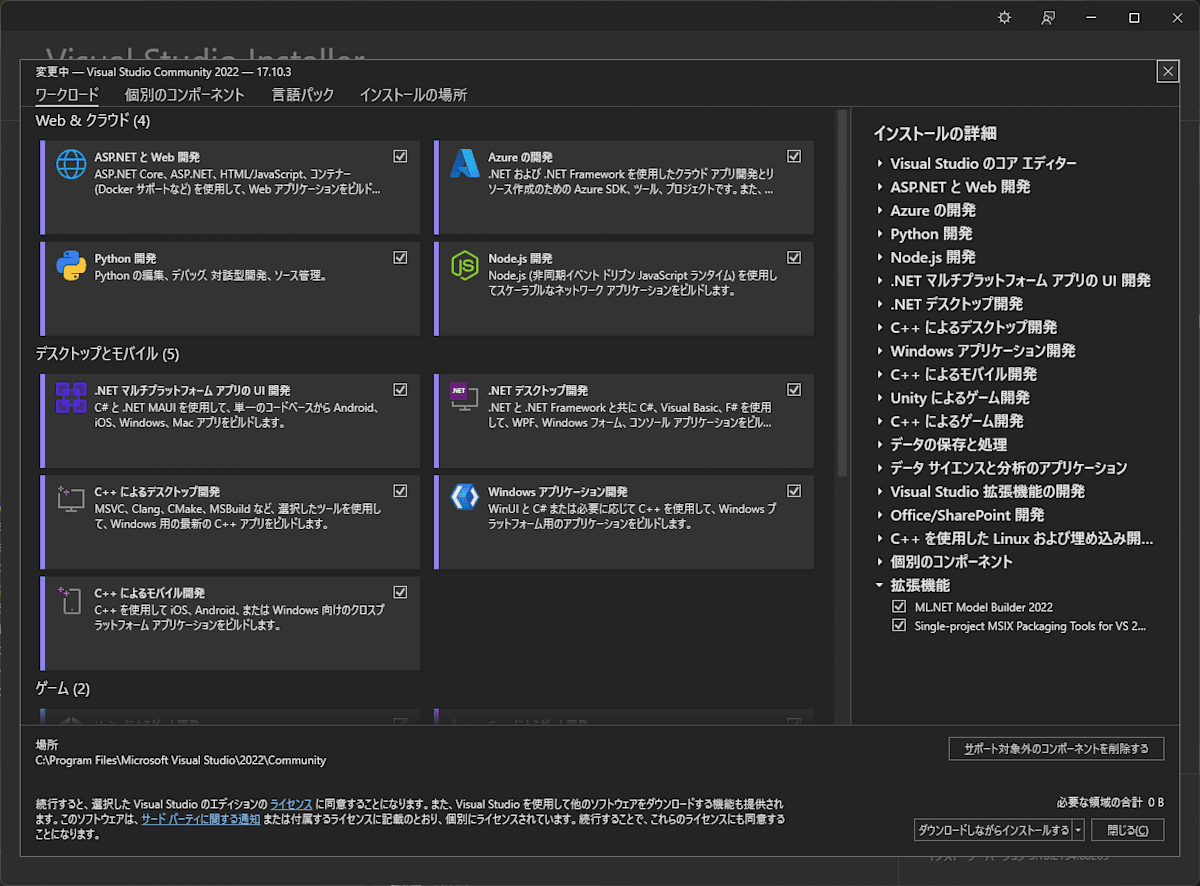Switch to the 個別のコンポーネント tab

click(x=185, y=95)
